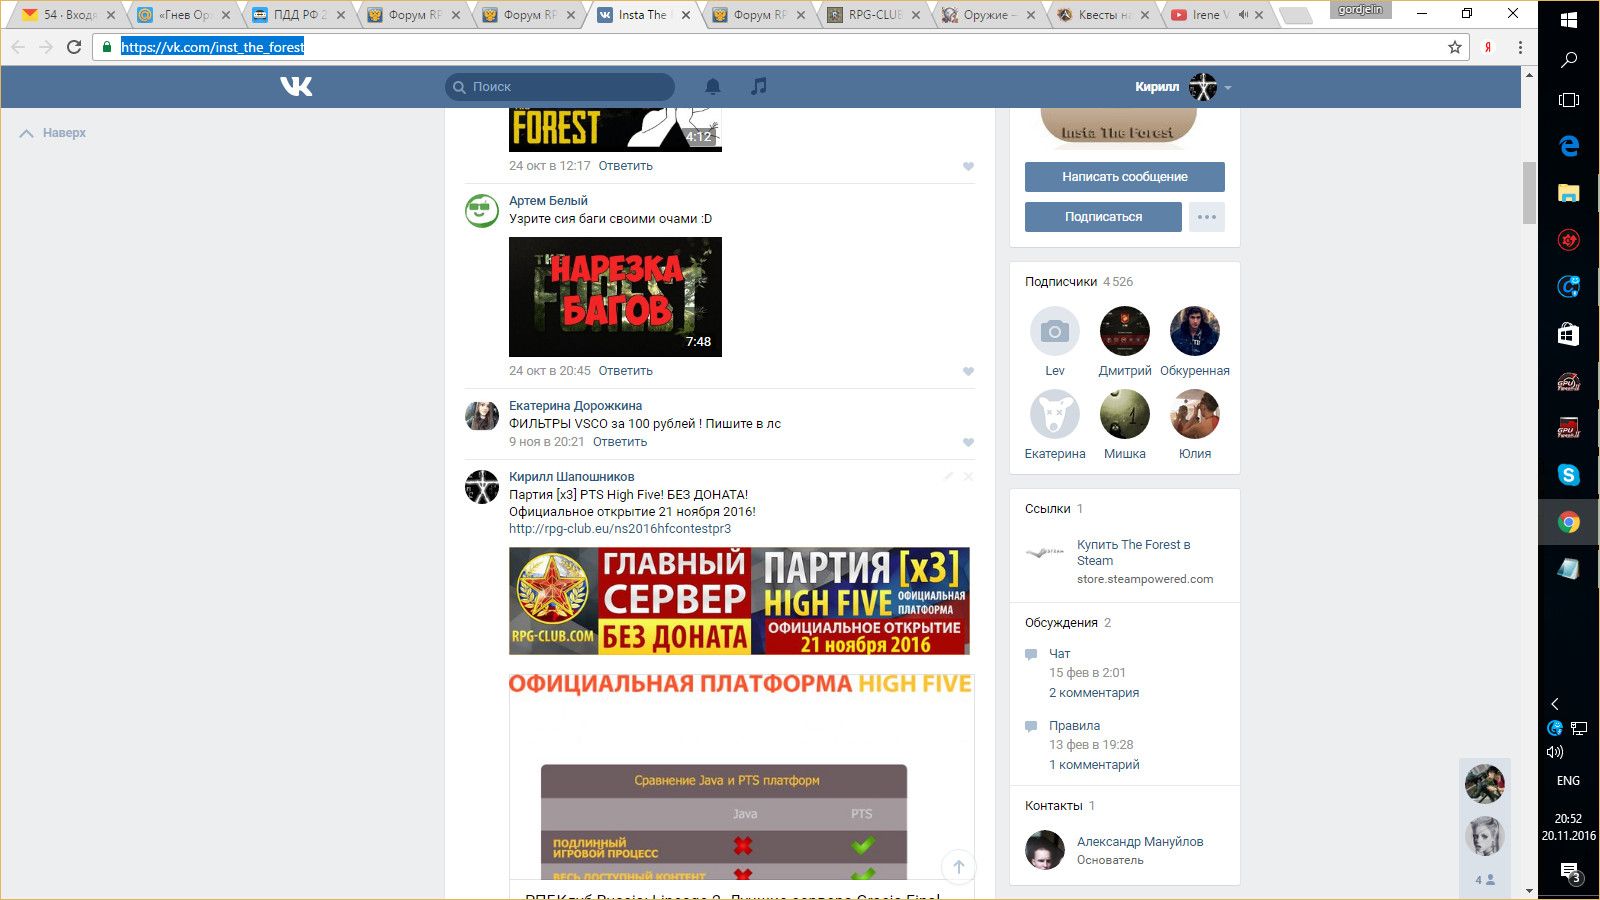Open Мишка subscriber avatar
This screenshot has height=900, width=1600.
tap(1125, 414)
